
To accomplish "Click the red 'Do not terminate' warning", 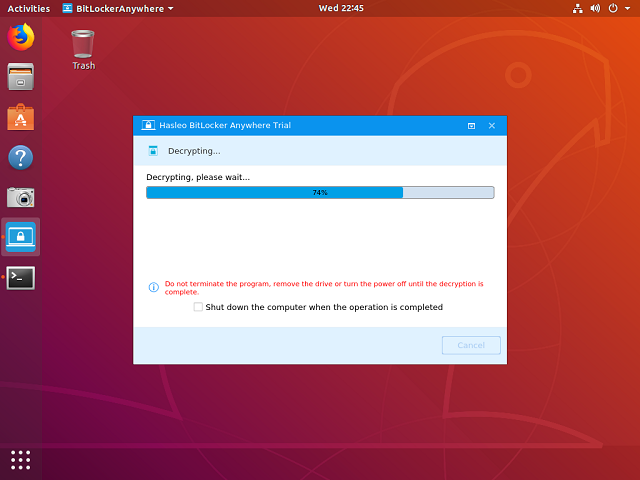I will click(x=324, y=288).
